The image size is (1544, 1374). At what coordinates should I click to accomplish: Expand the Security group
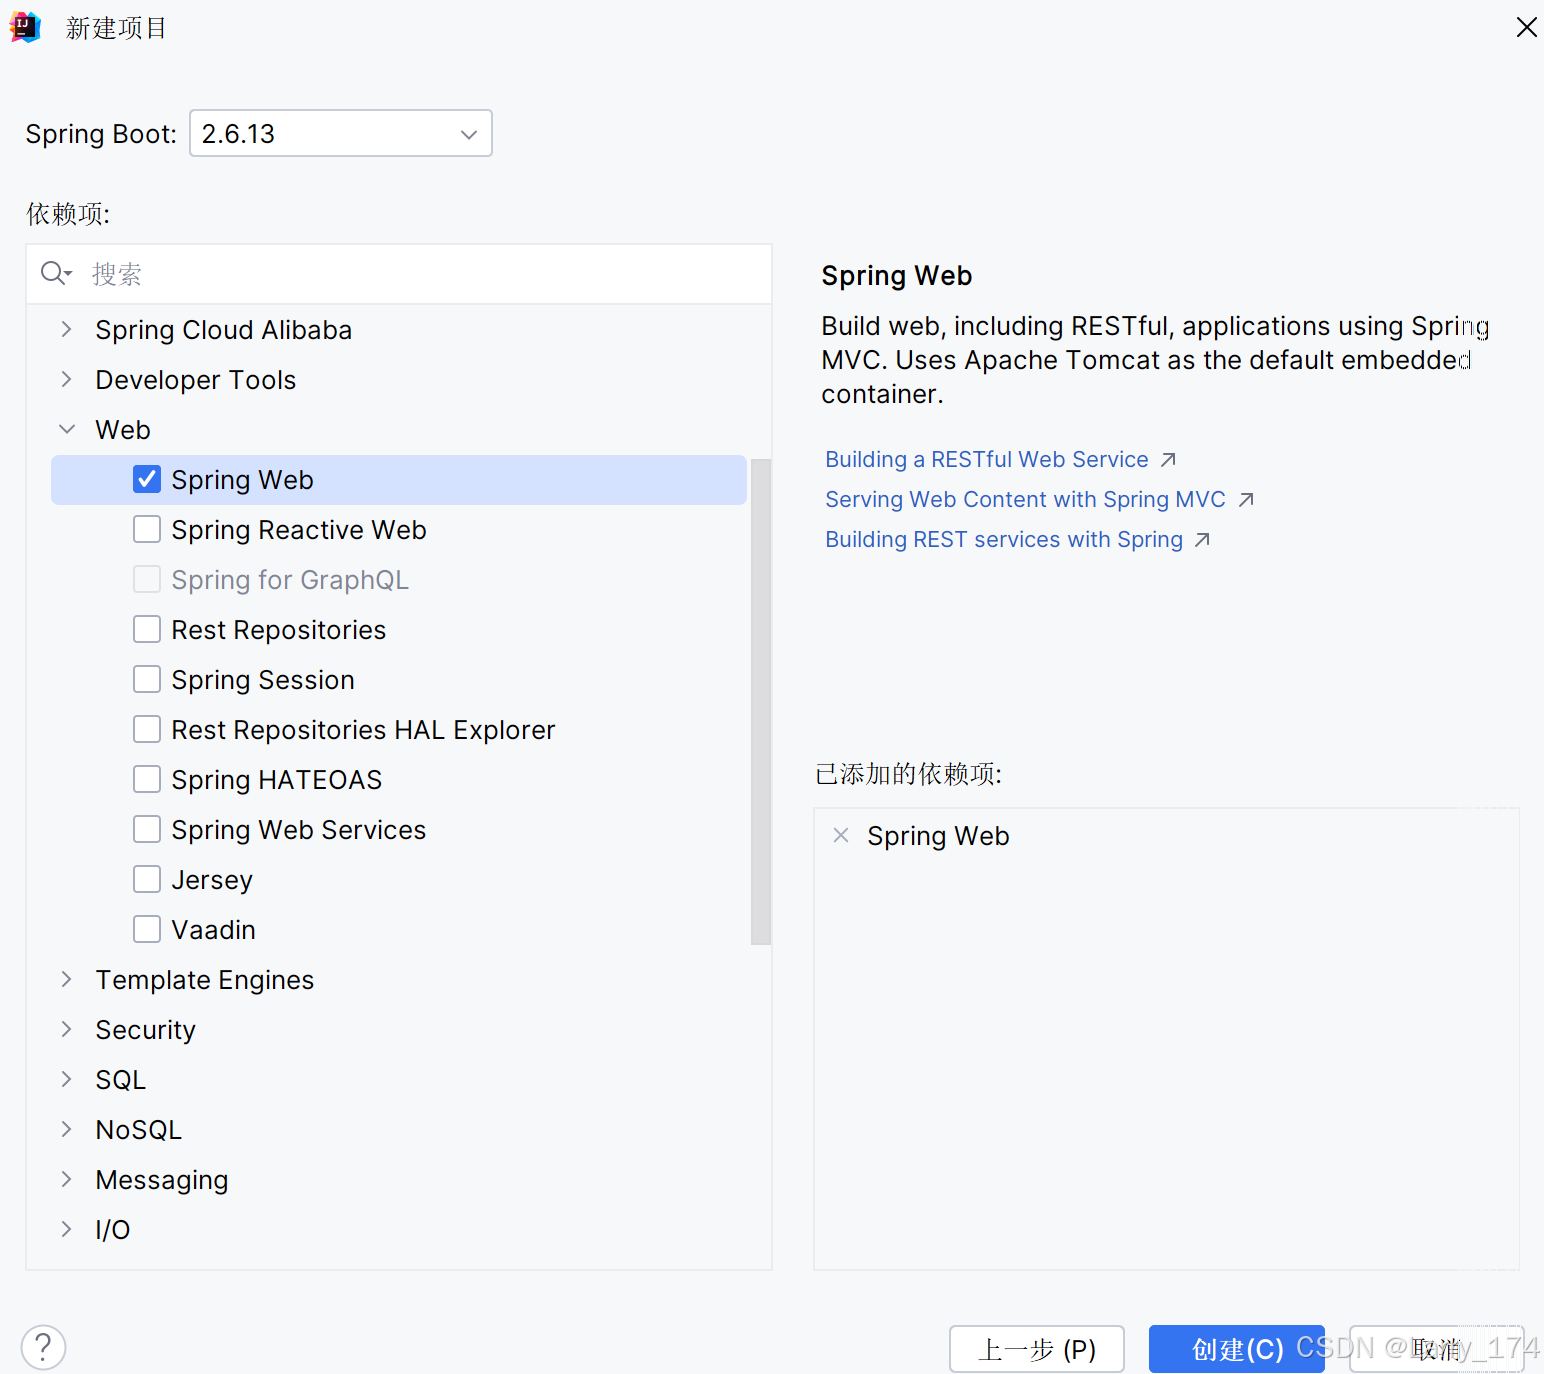tap(66, 1029)
